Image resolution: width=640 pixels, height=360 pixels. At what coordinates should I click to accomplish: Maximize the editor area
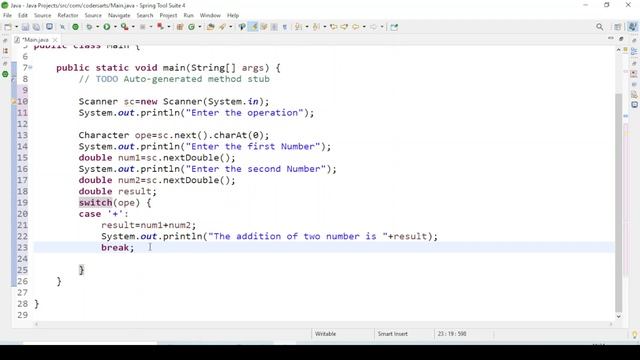tap(621, 38)
